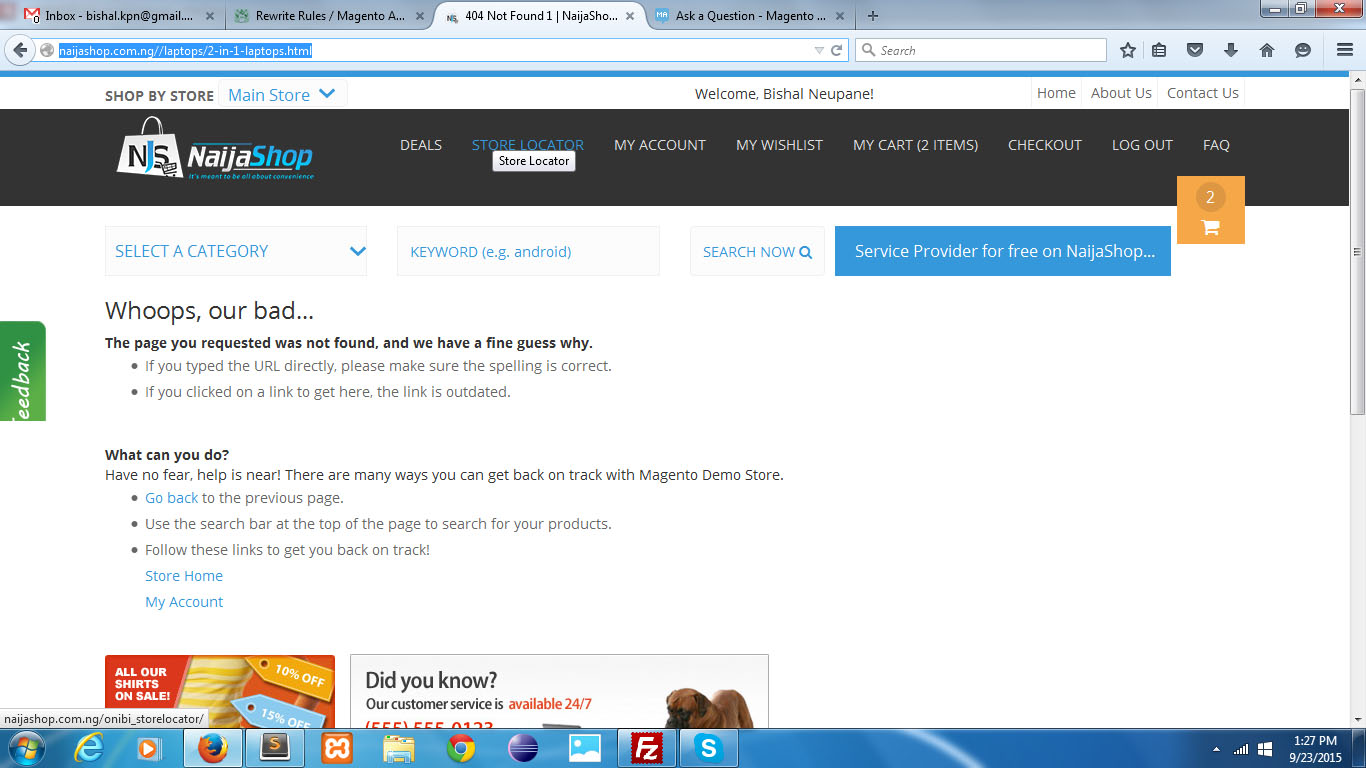1366x768 pixels.
Task: Close the 404 Not Found tab
Action: pos(630,16)
